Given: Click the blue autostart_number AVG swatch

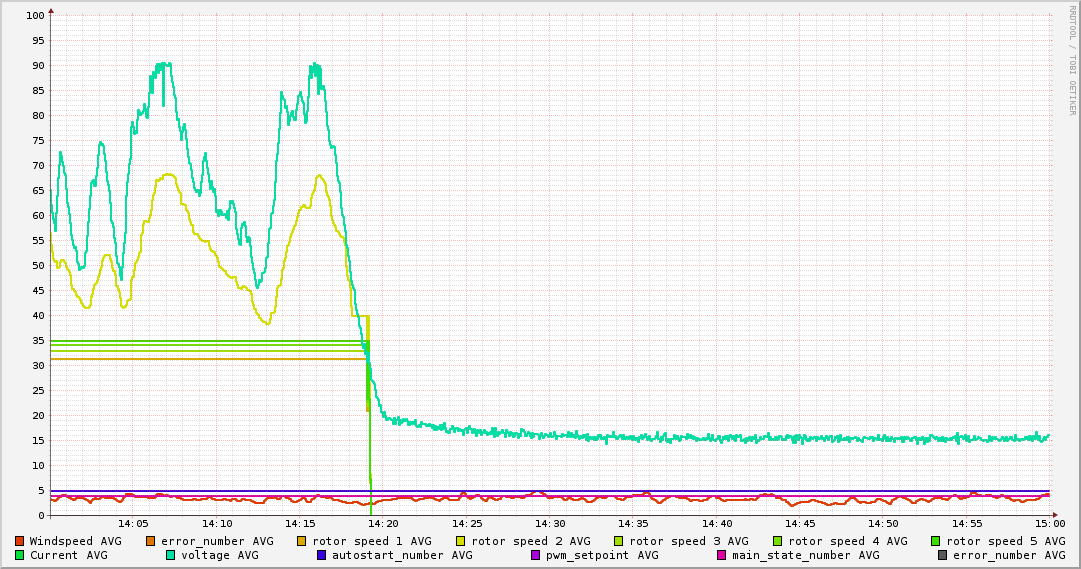Looking at the screenshot, I should [322, 555].
